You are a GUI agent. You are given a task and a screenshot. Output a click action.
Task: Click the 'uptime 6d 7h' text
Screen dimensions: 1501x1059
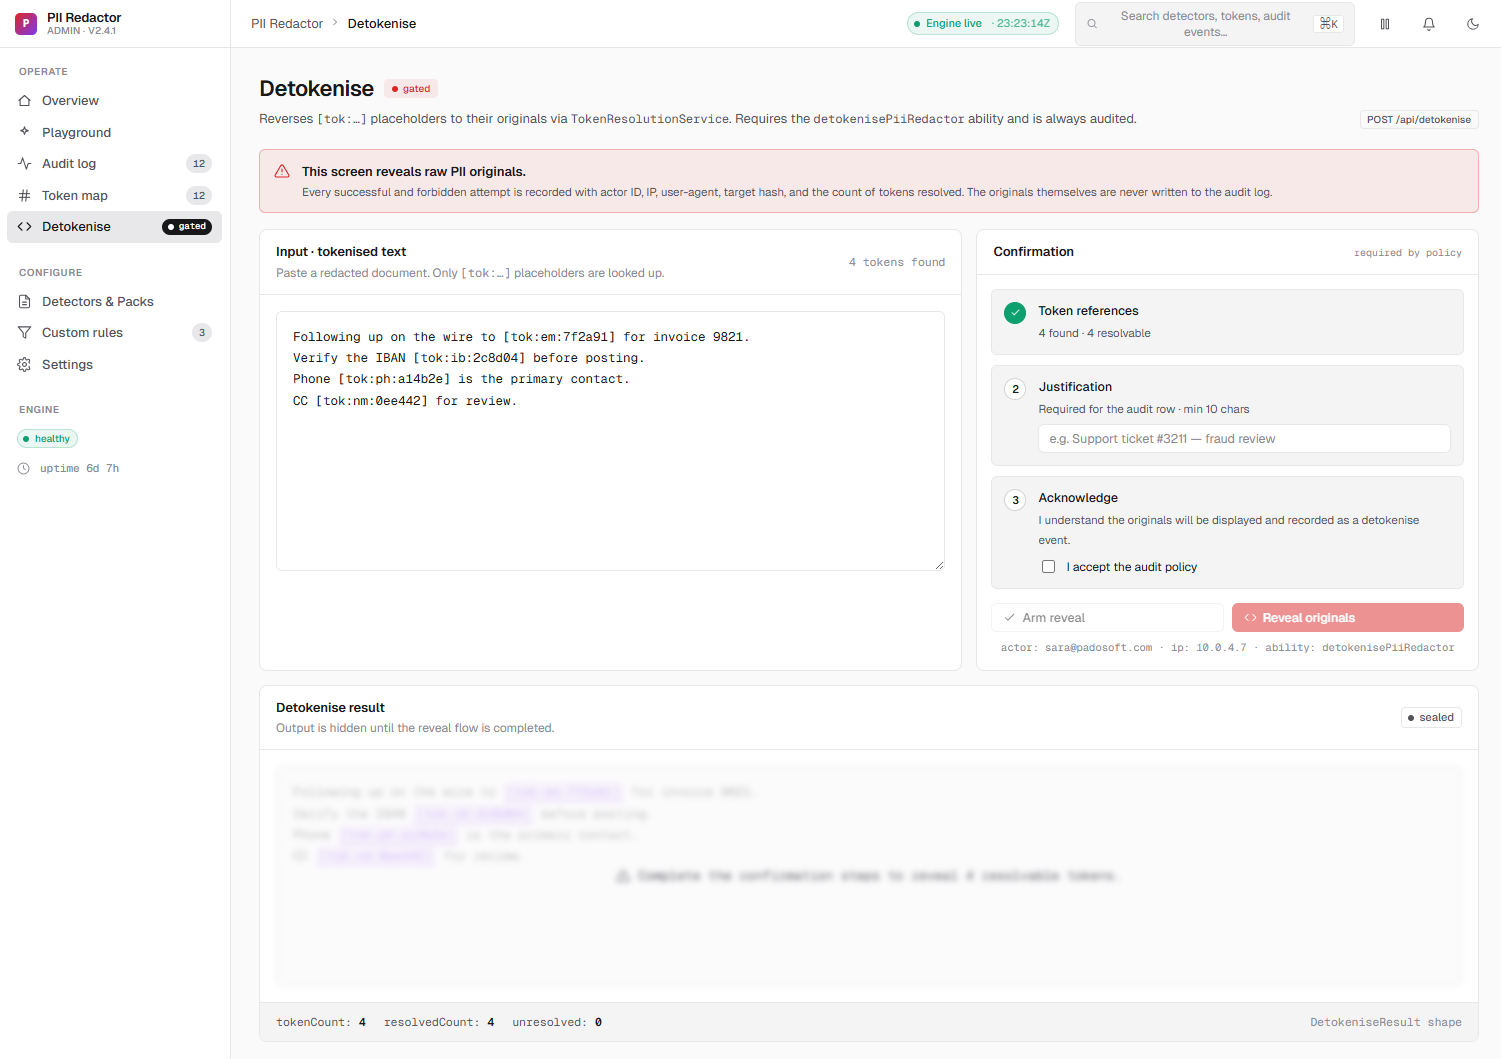79,468
